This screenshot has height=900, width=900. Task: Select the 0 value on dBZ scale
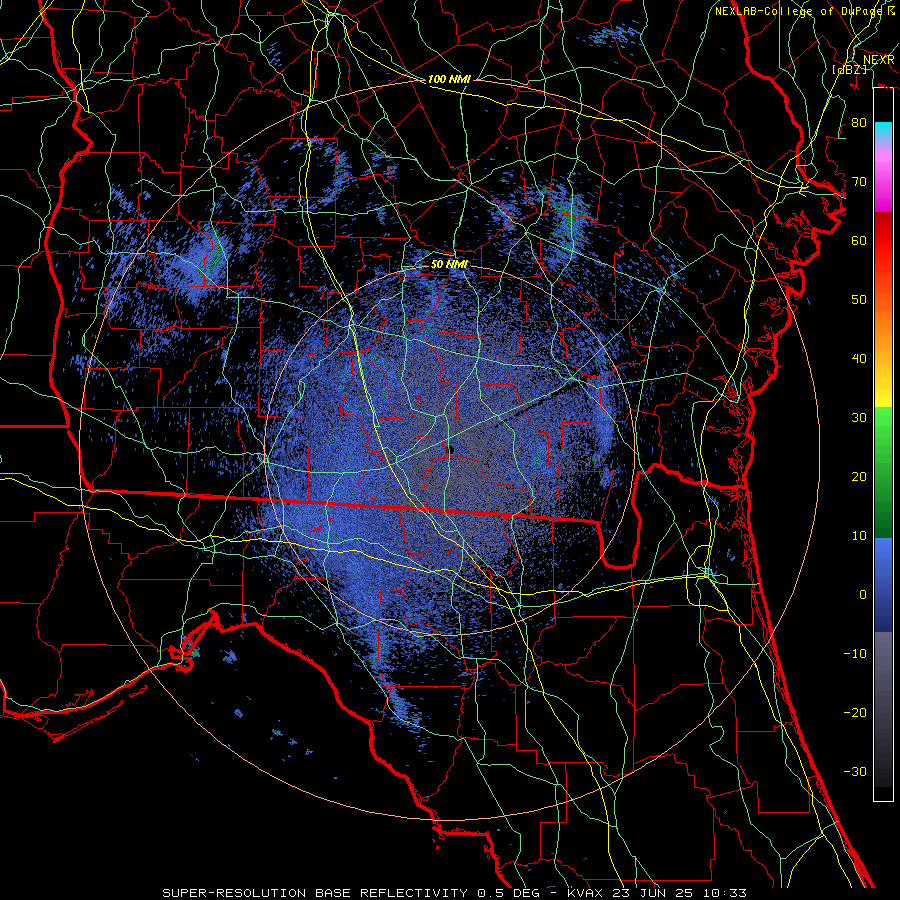click(863, 595)
